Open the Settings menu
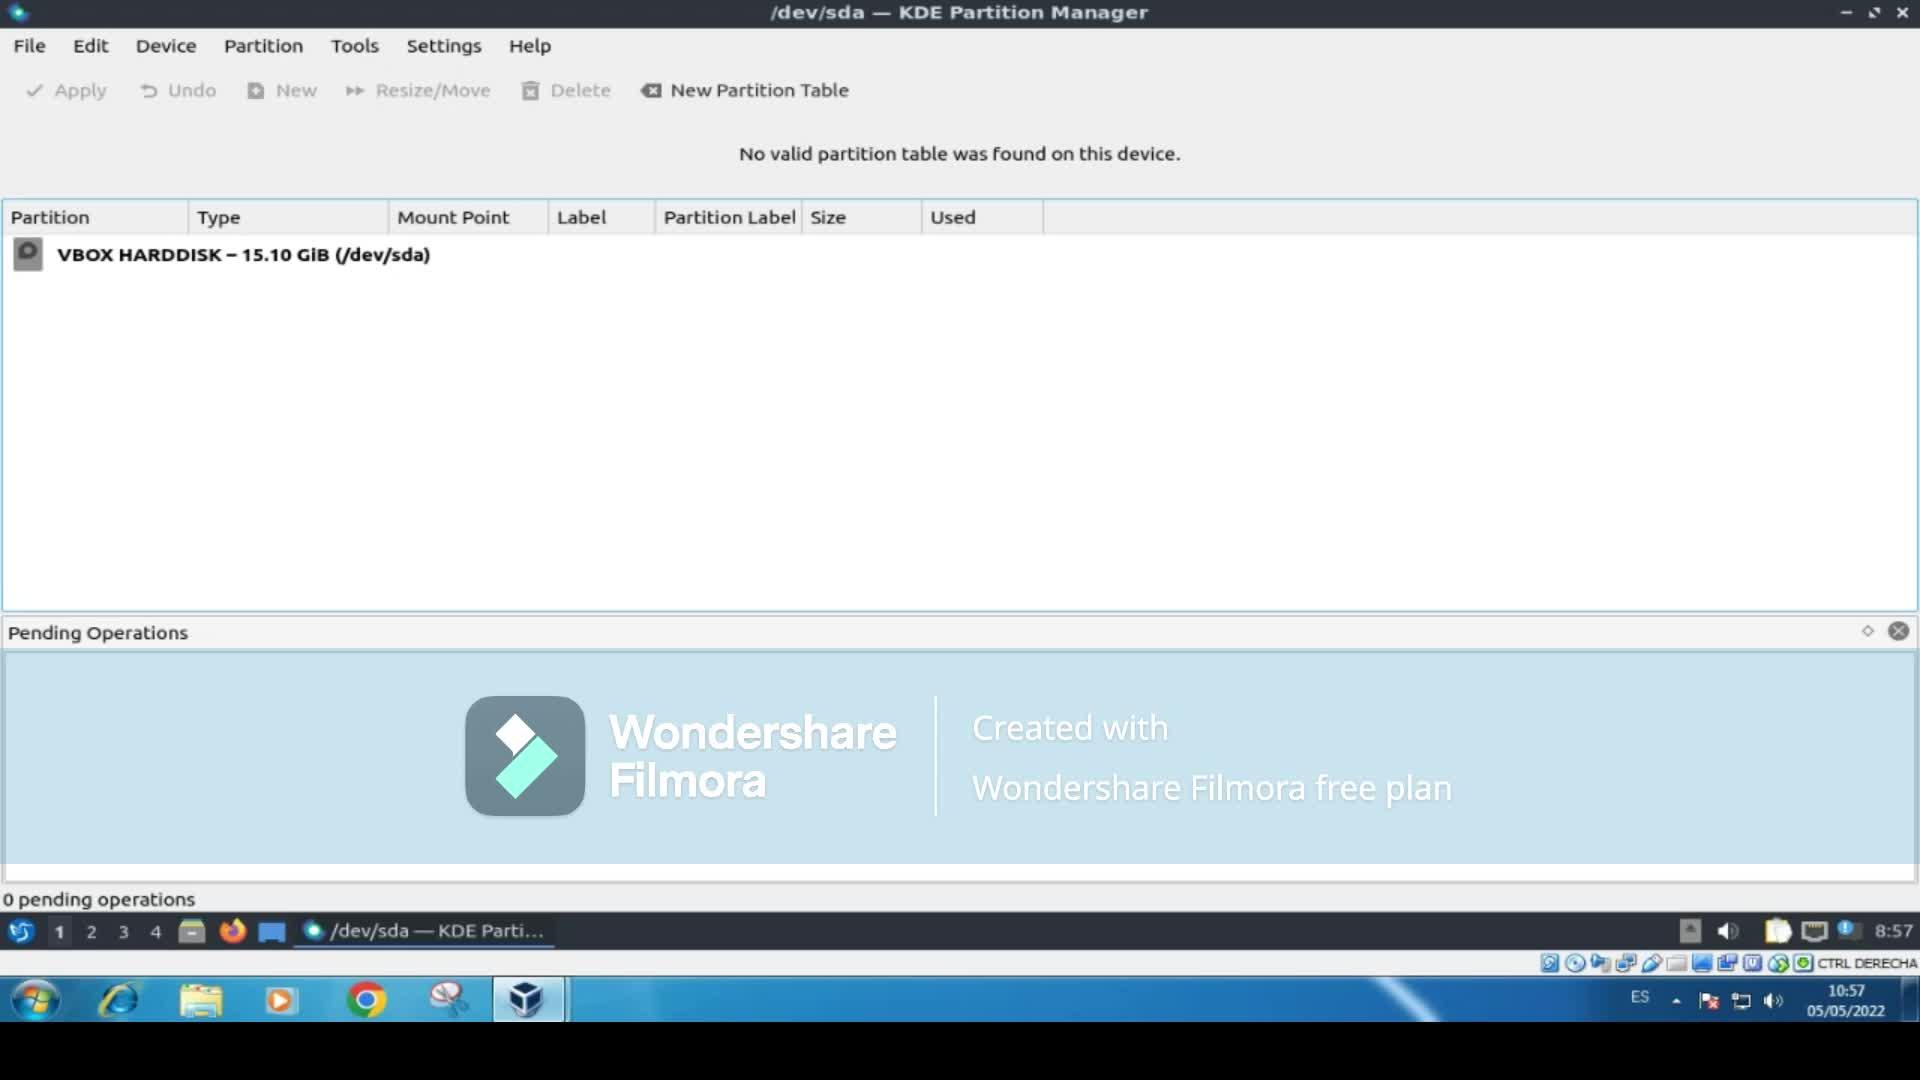 point(443,46)
